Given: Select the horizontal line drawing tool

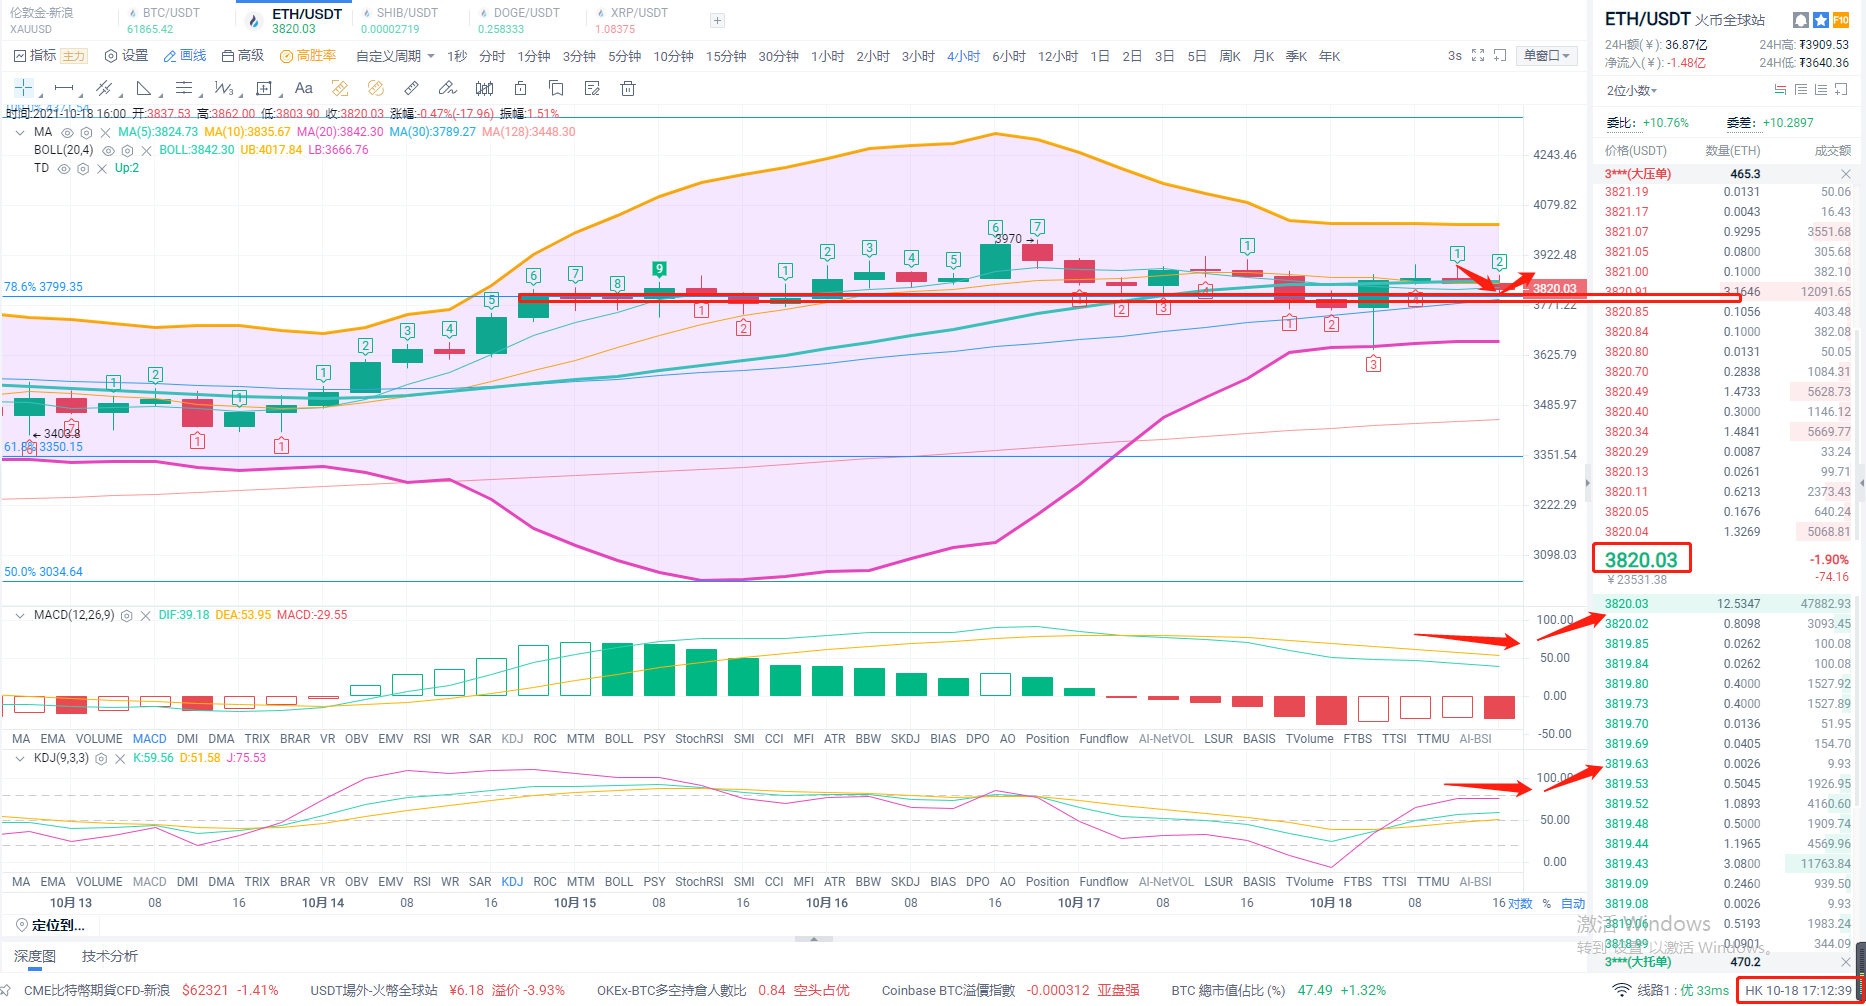Looking at the screenshot, I should tap(64, 88).
